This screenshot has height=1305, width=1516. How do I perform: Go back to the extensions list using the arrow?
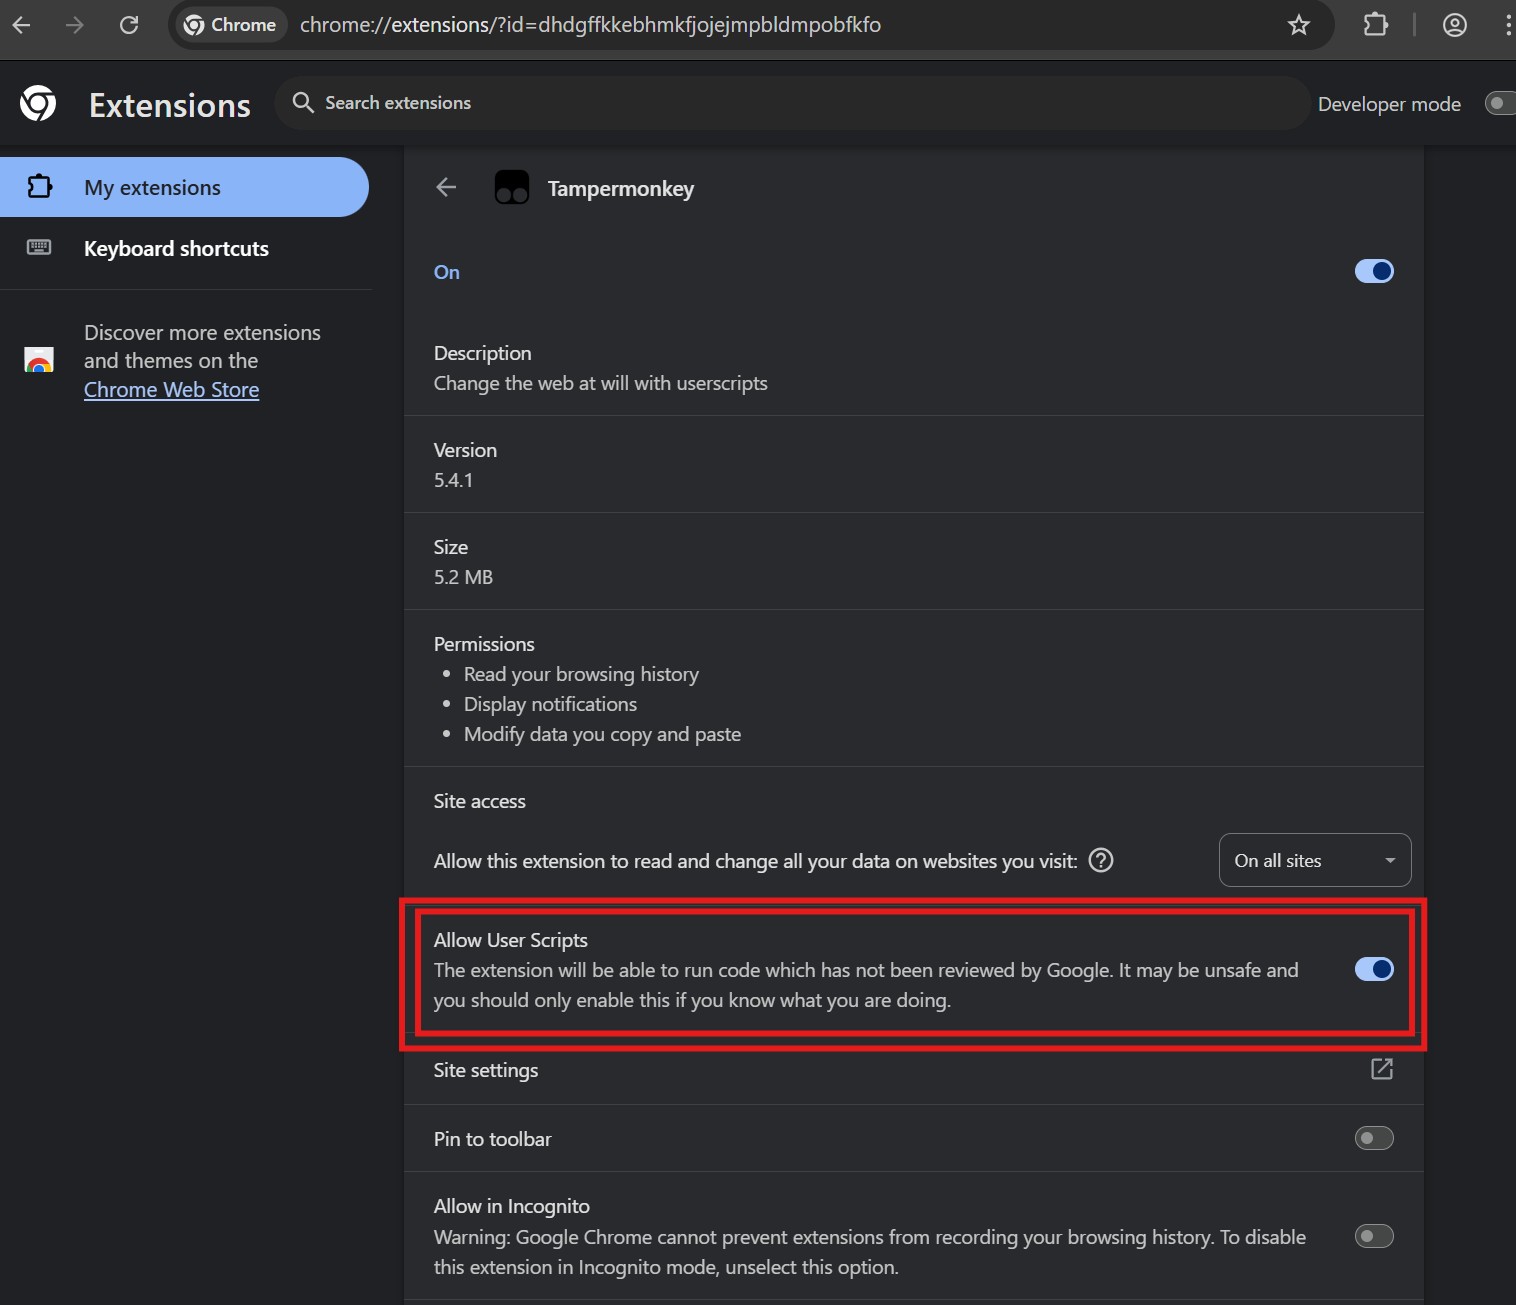point(446,188)
